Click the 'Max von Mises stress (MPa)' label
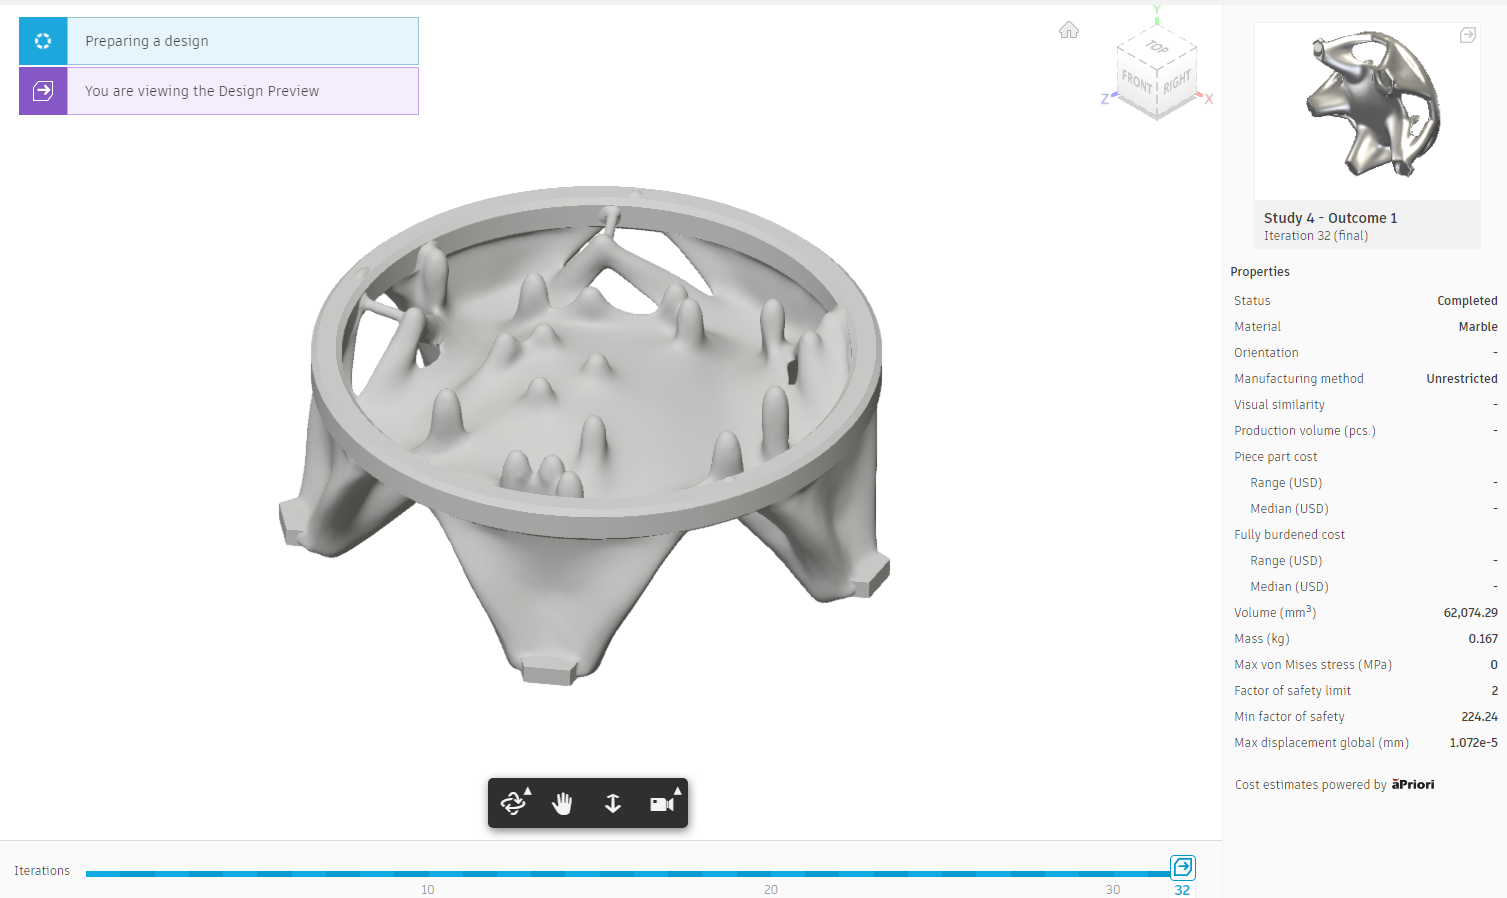Viewport: 1507px width, 898px height. (1313, 665)
